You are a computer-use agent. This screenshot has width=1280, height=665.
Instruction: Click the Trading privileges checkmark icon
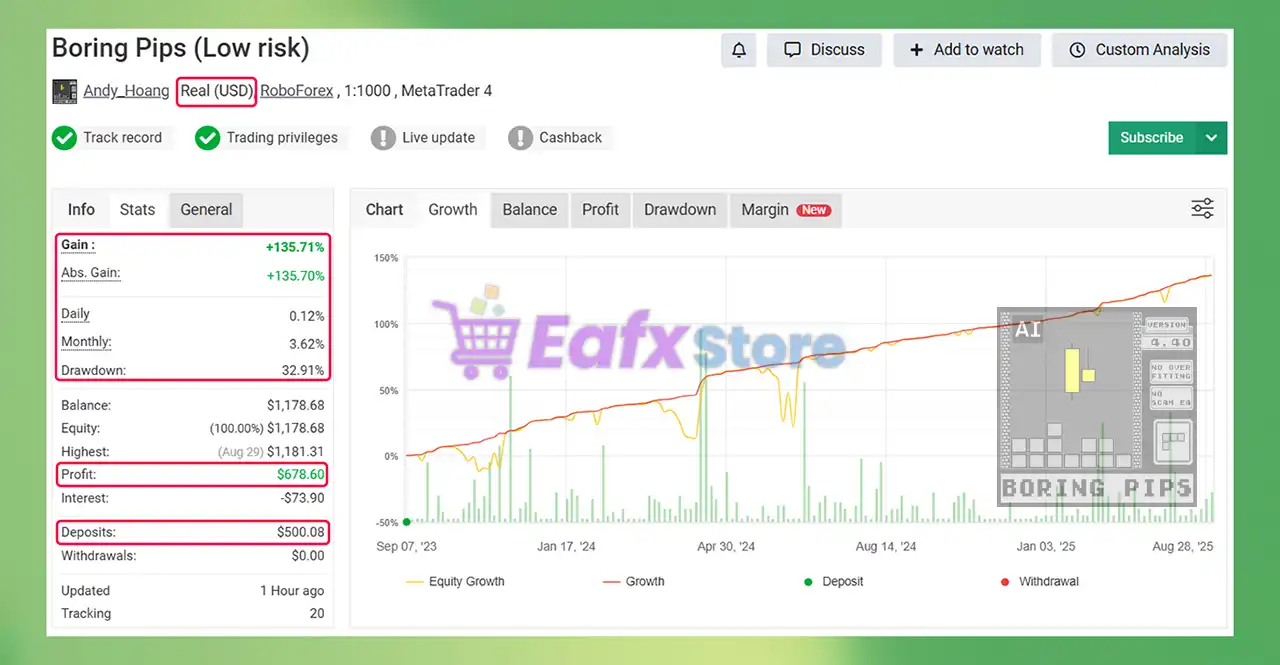pyautogui.click(x=208, y=138)
